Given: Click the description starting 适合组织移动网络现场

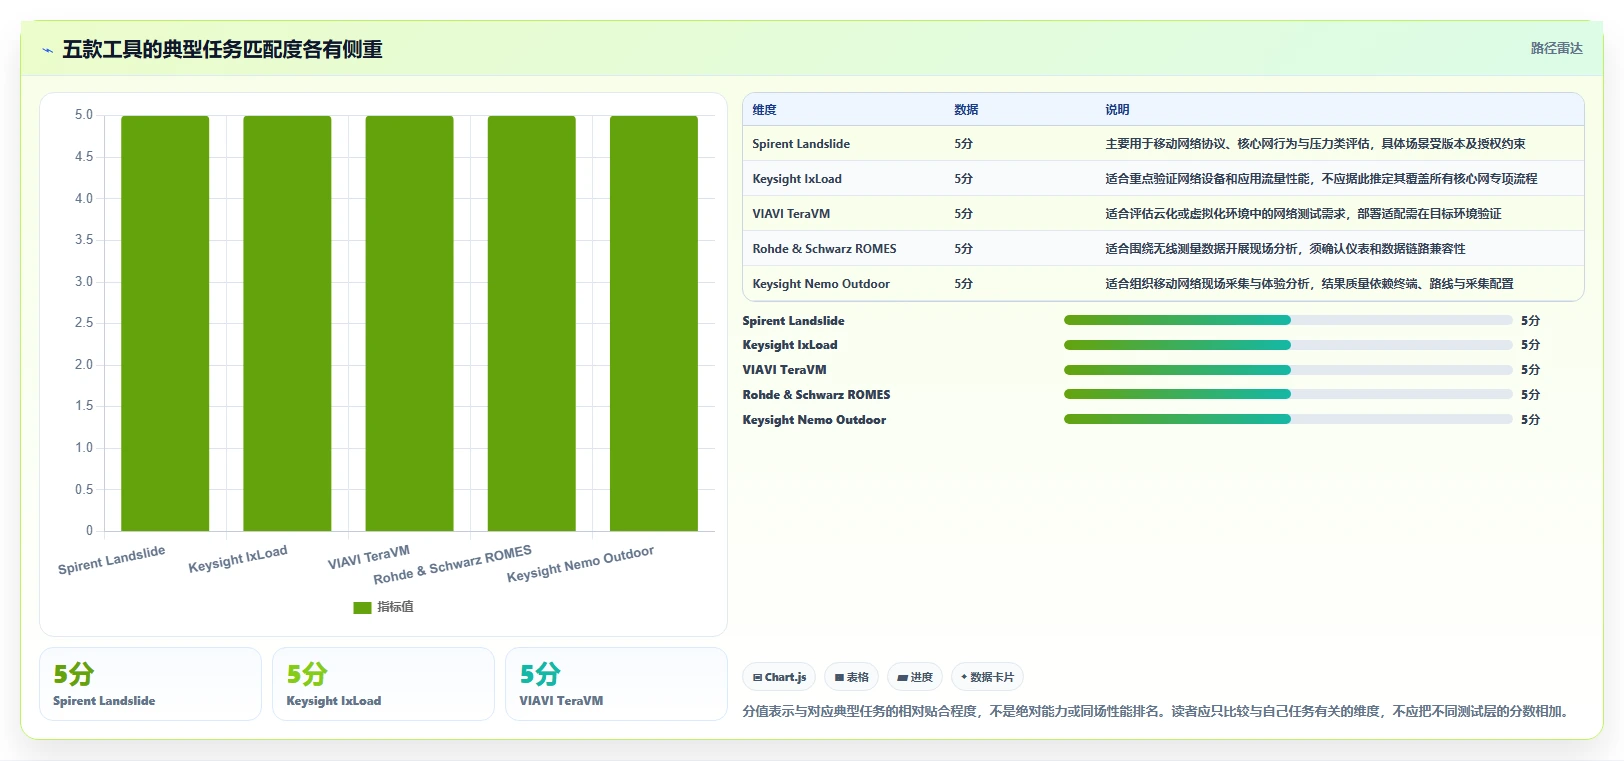Looking at the screenshot, I should coord(1309,284).
